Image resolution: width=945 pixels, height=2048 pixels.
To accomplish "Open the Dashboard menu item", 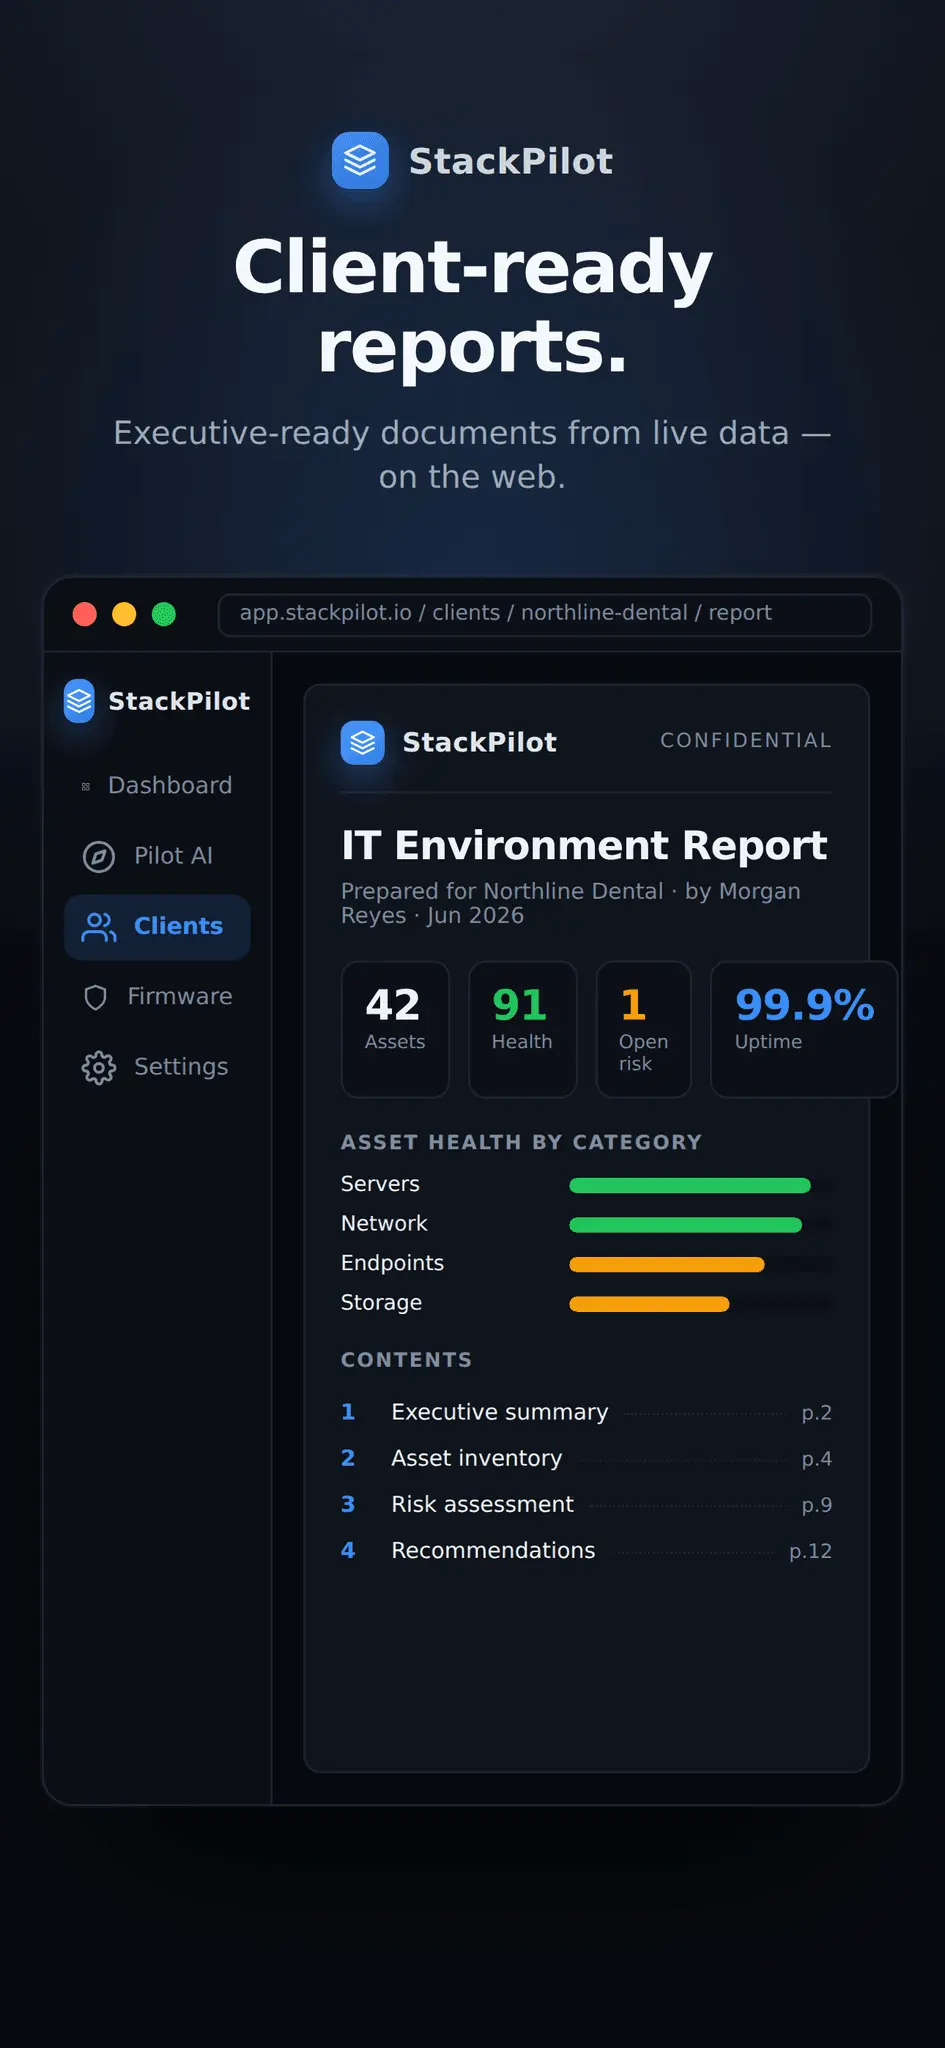I will pos(157,786).
